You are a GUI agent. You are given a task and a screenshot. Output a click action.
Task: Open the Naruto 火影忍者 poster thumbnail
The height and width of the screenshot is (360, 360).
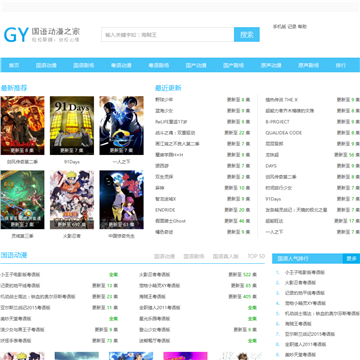(x=72, y=200)
